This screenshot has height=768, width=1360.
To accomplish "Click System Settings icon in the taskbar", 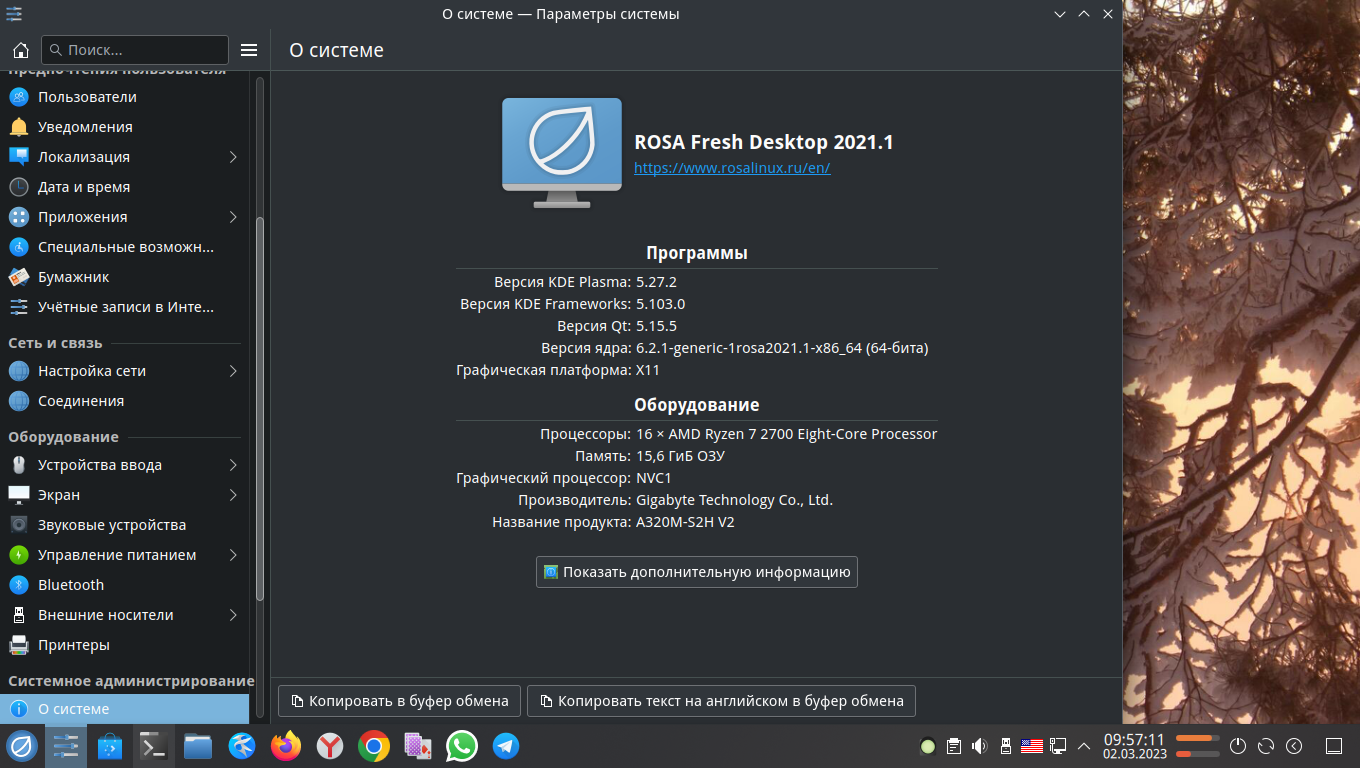I will 66,746.
